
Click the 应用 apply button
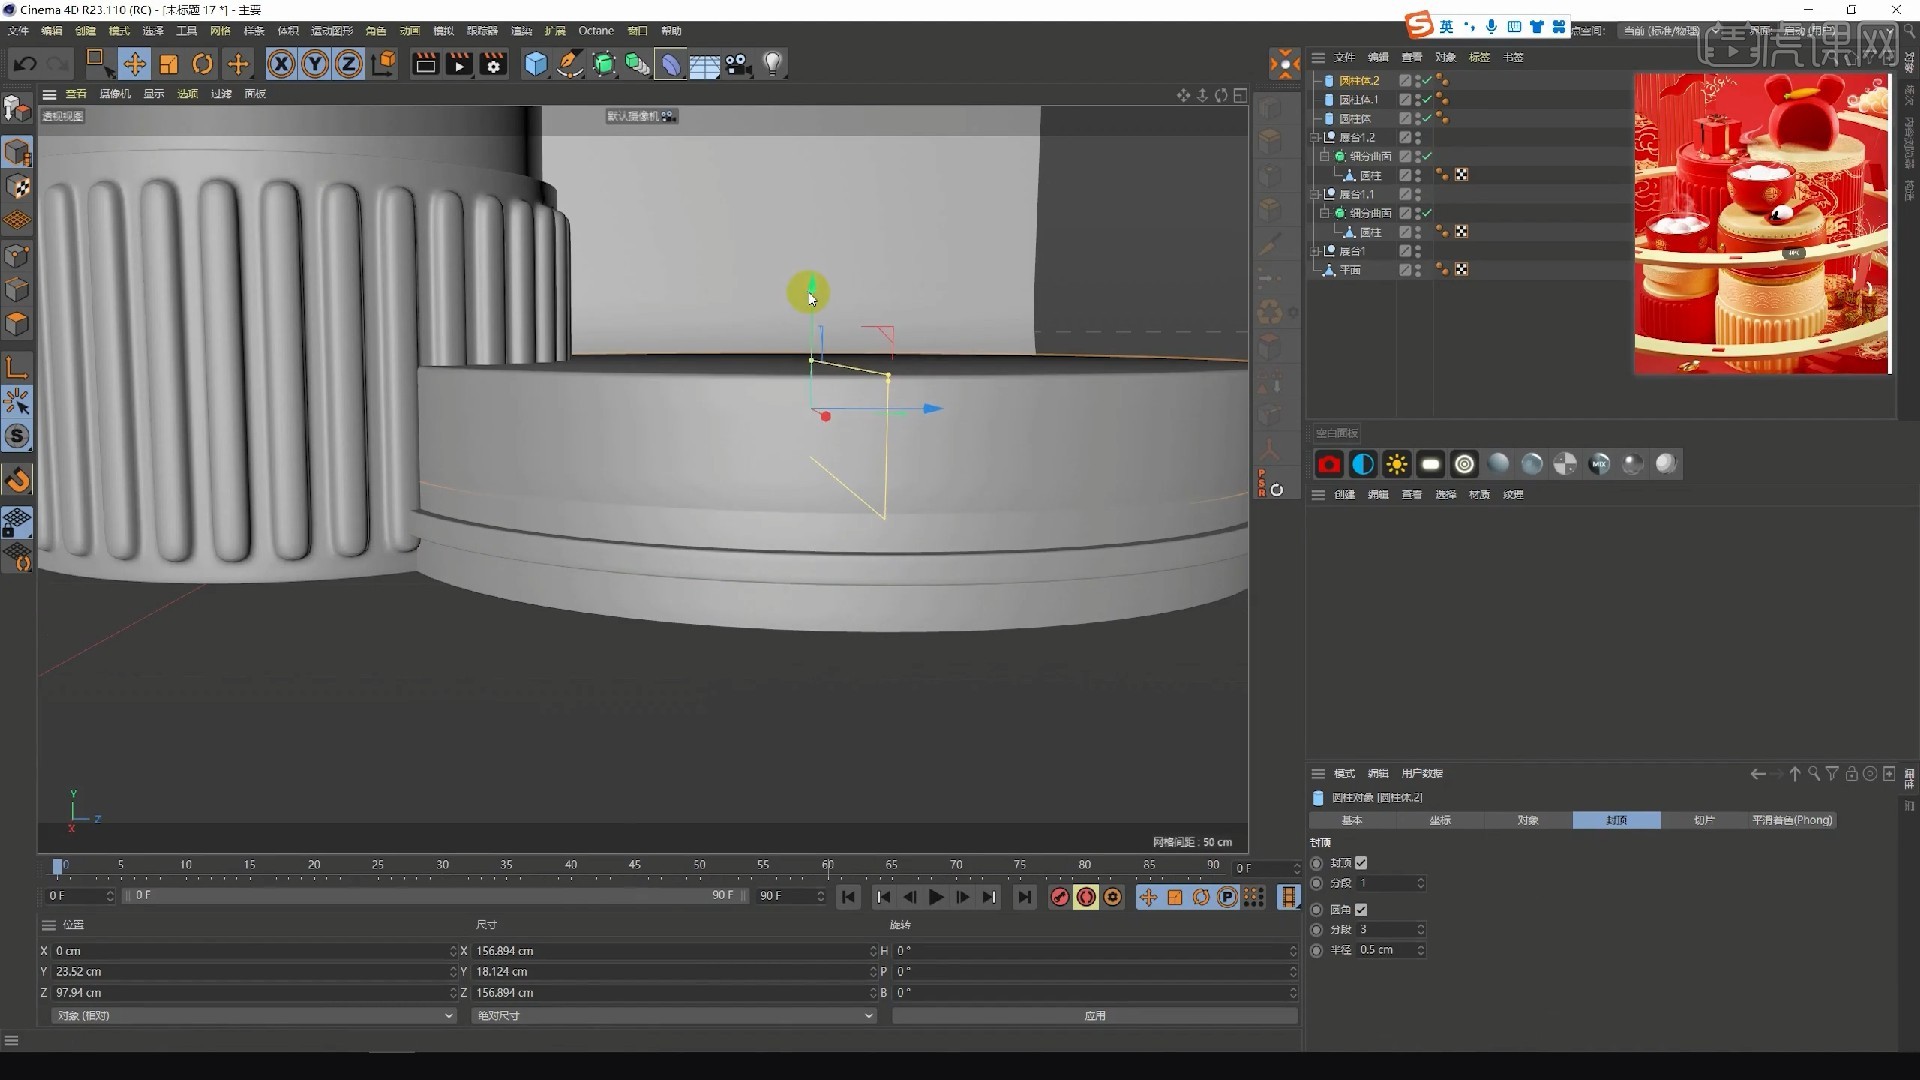(1095, 1015)
